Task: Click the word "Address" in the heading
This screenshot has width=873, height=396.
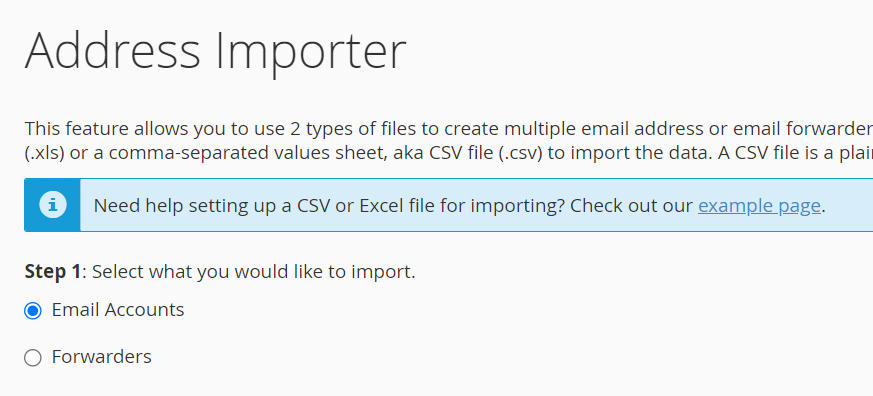Action: coord(112,51)
